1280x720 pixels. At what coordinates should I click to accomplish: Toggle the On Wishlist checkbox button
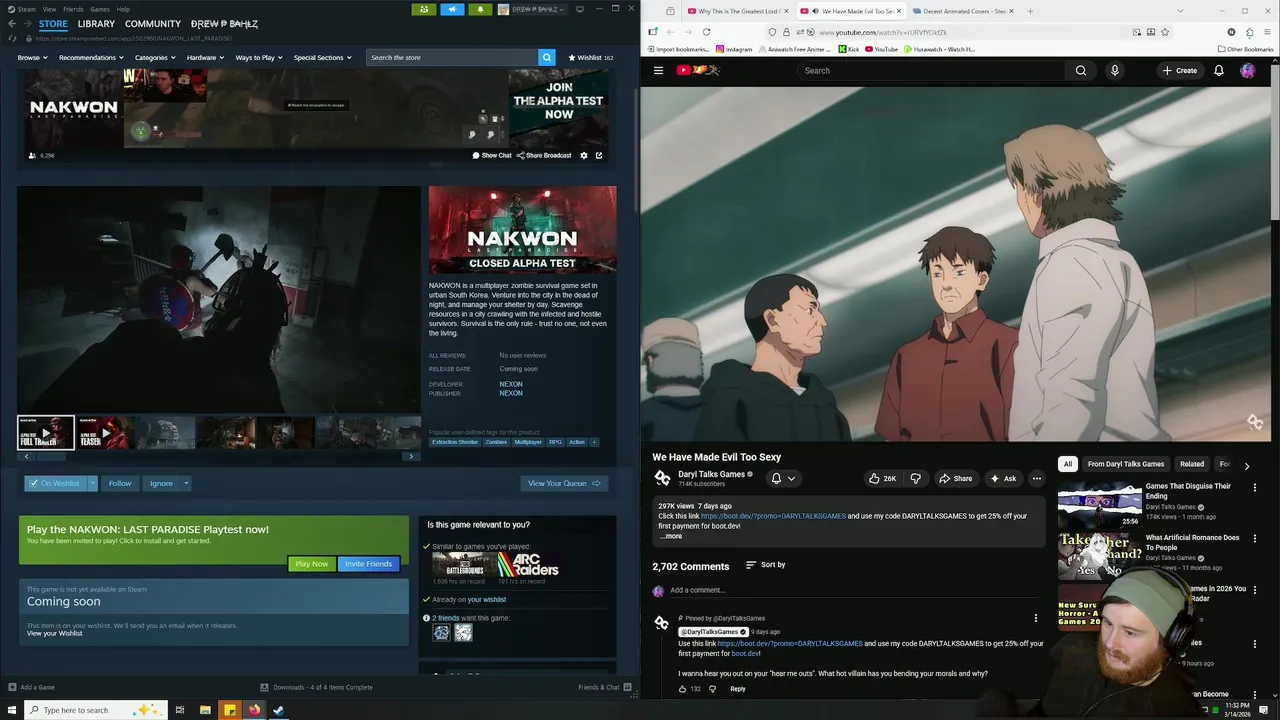coord(56,483)
